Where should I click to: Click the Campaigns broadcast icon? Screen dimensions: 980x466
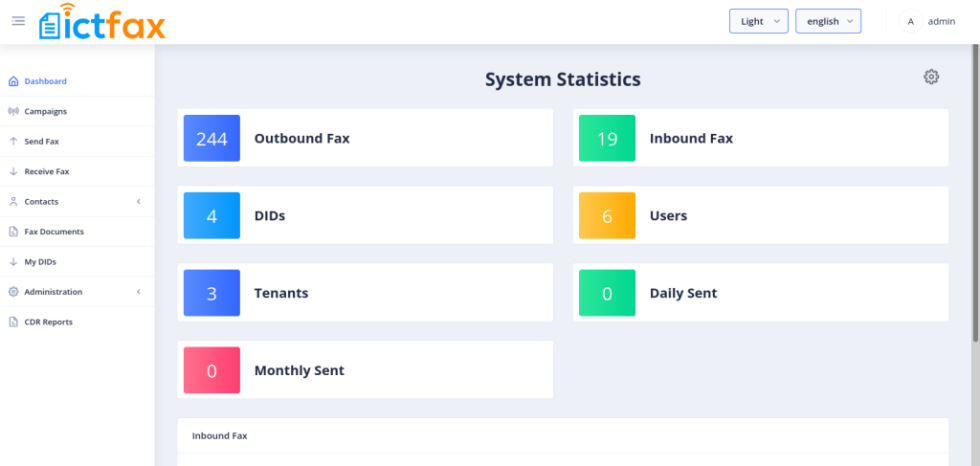click(13, 111)
